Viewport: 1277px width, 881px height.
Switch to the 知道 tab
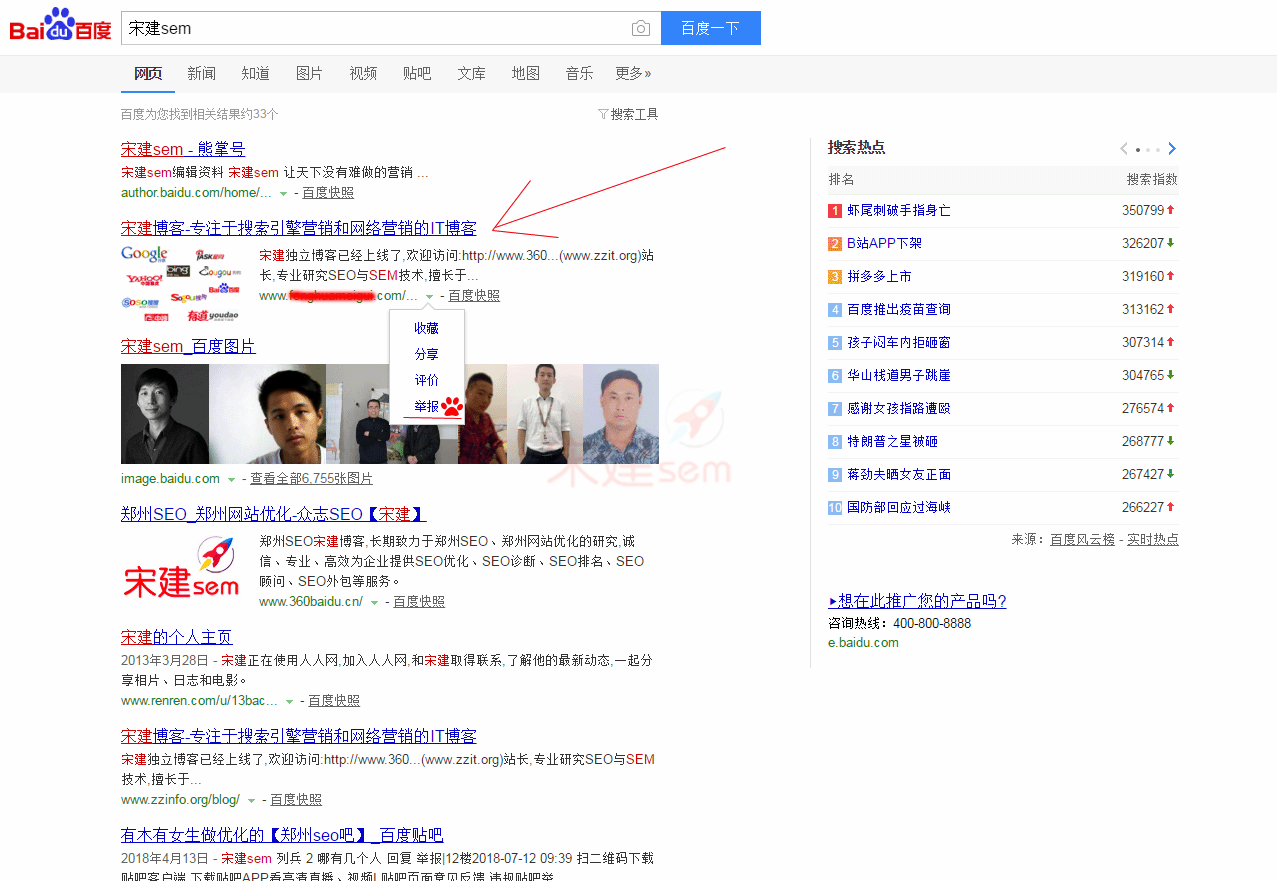point(255,73)
